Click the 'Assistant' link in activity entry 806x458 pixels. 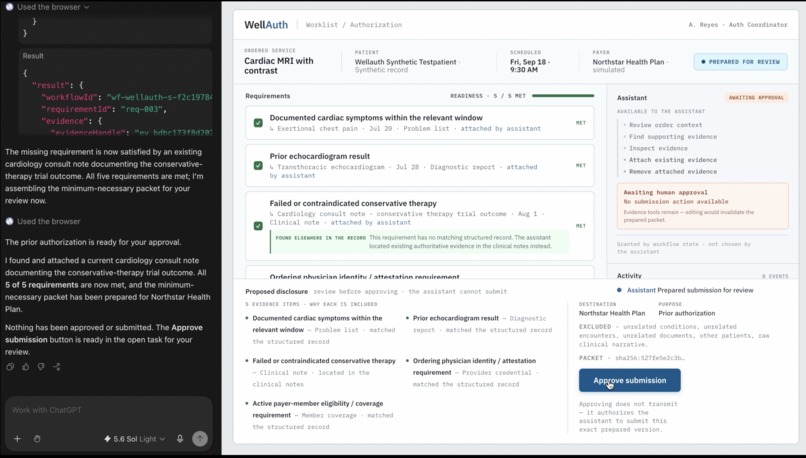[x=641, y=290]
